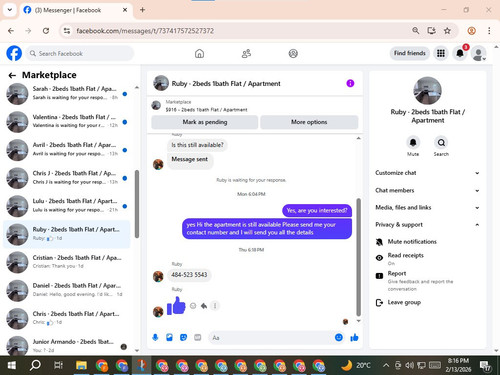Choose a sticker icon in composer

183,338
